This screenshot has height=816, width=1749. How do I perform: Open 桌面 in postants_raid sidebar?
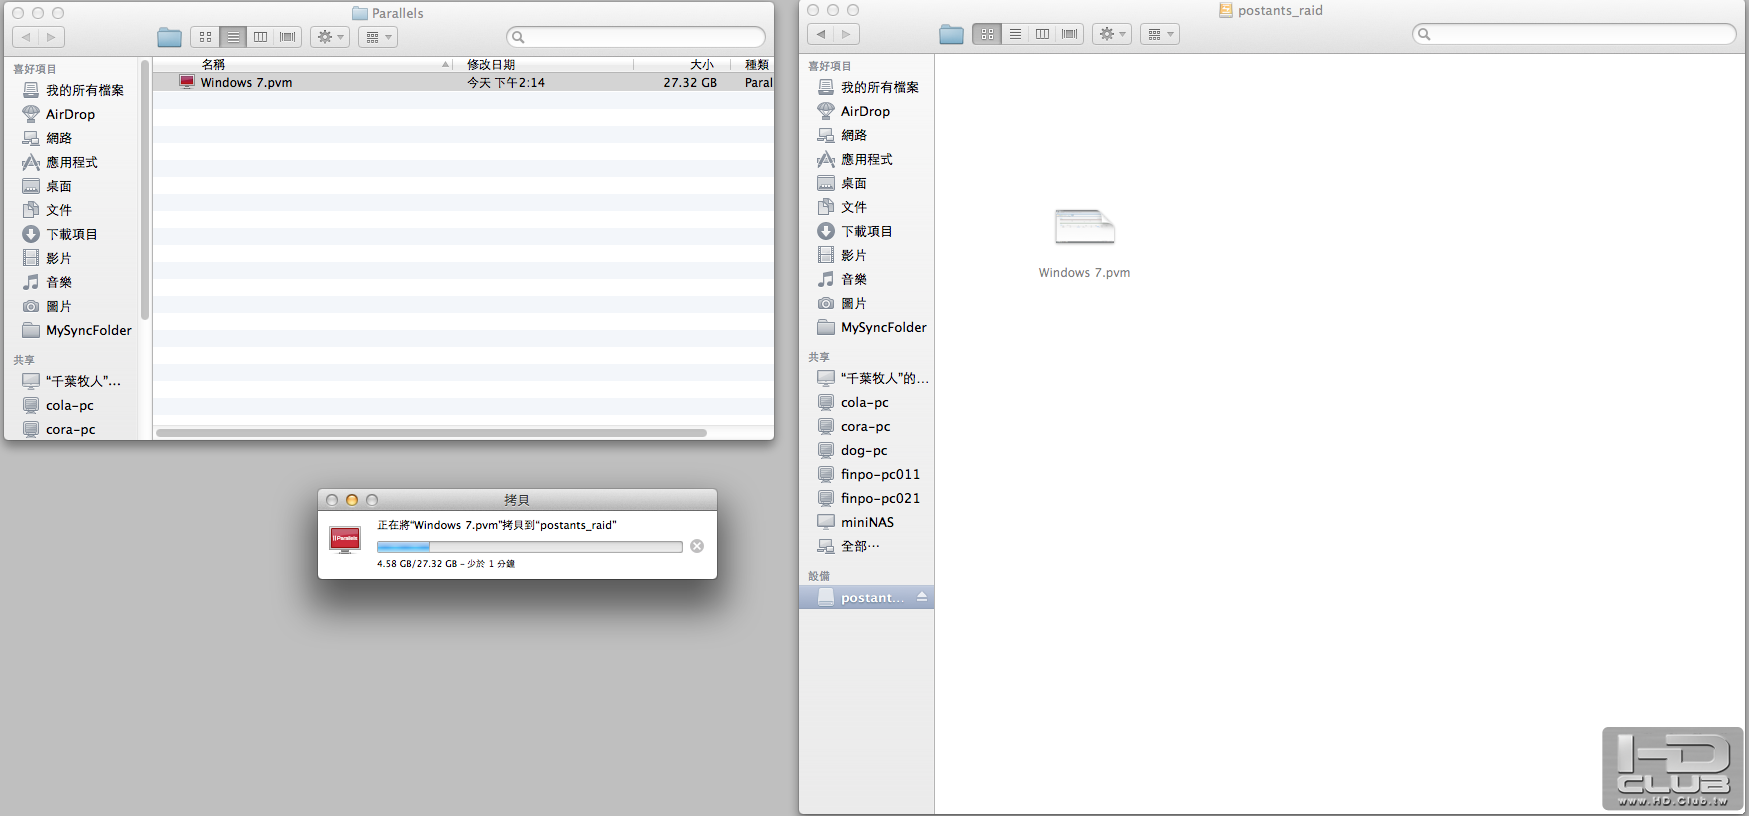[843, 183]
